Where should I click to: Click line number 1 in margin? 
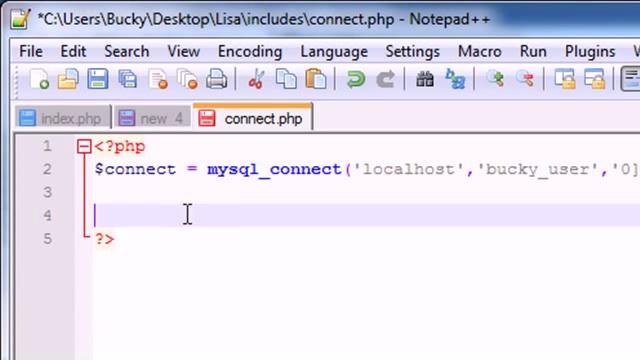(47, 146)
